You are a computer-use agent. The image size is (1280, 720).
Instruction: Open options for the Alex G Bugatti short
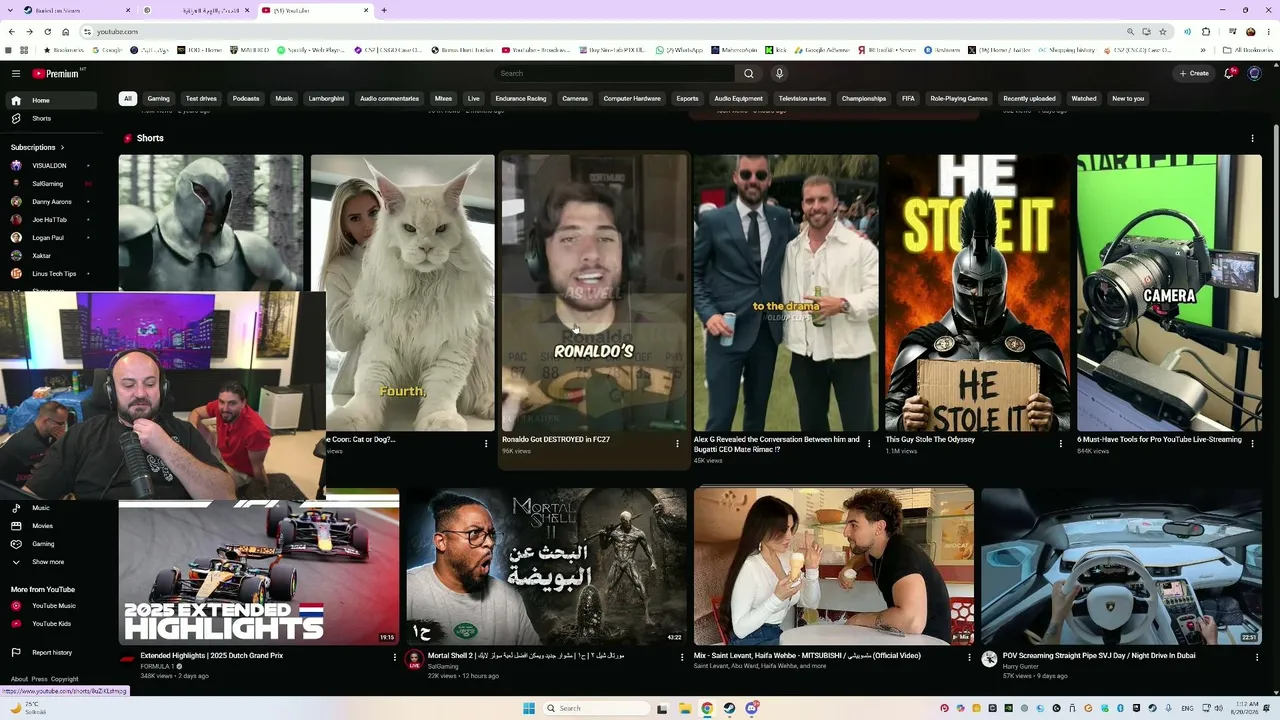tap(869, 443)
